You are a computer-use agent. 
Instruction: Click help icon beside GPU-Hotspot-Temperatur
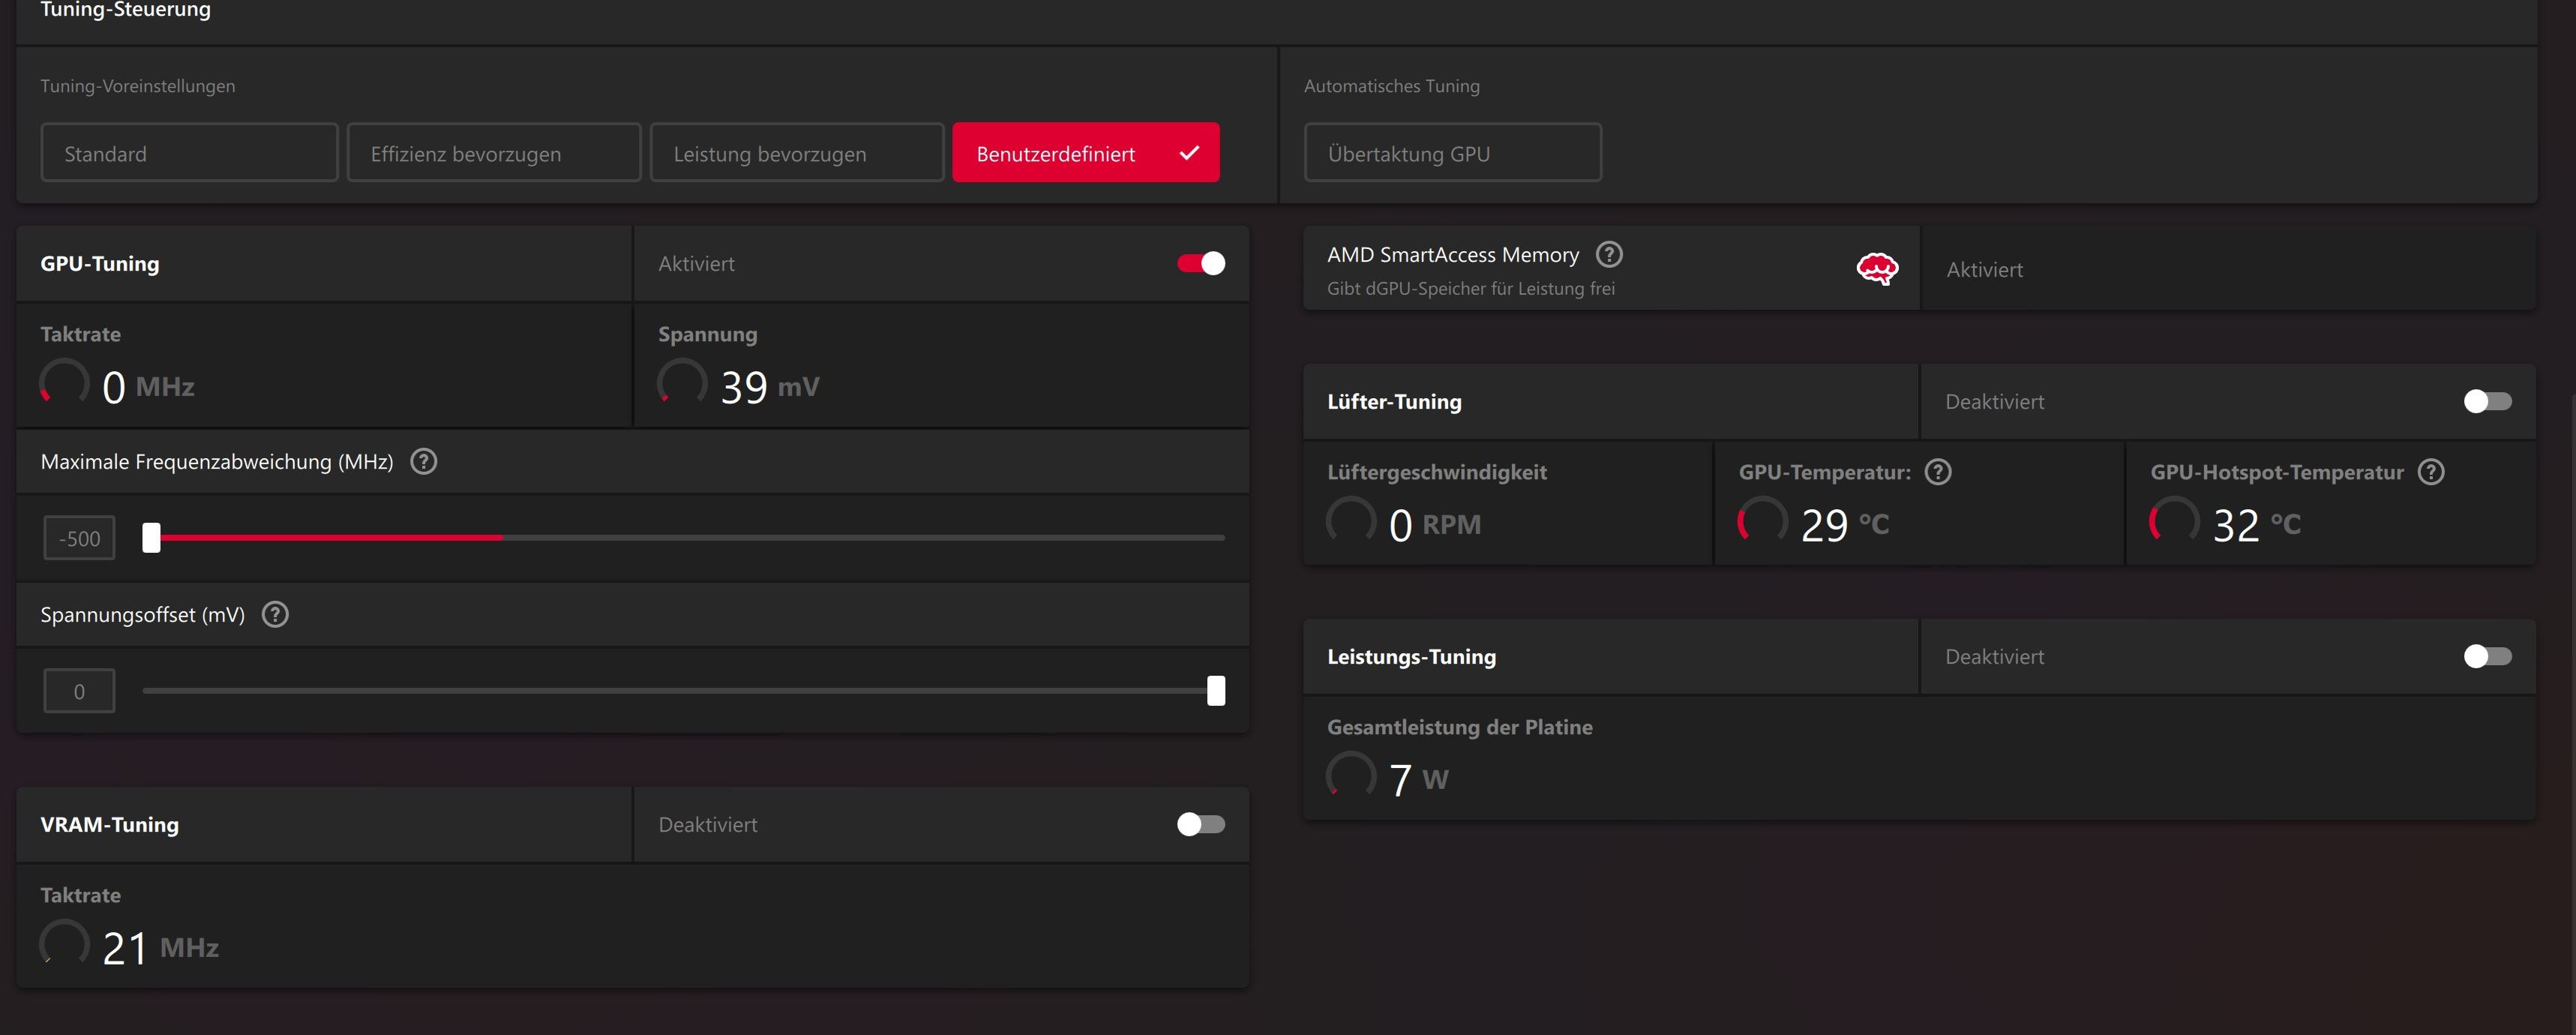point(2431,472)
